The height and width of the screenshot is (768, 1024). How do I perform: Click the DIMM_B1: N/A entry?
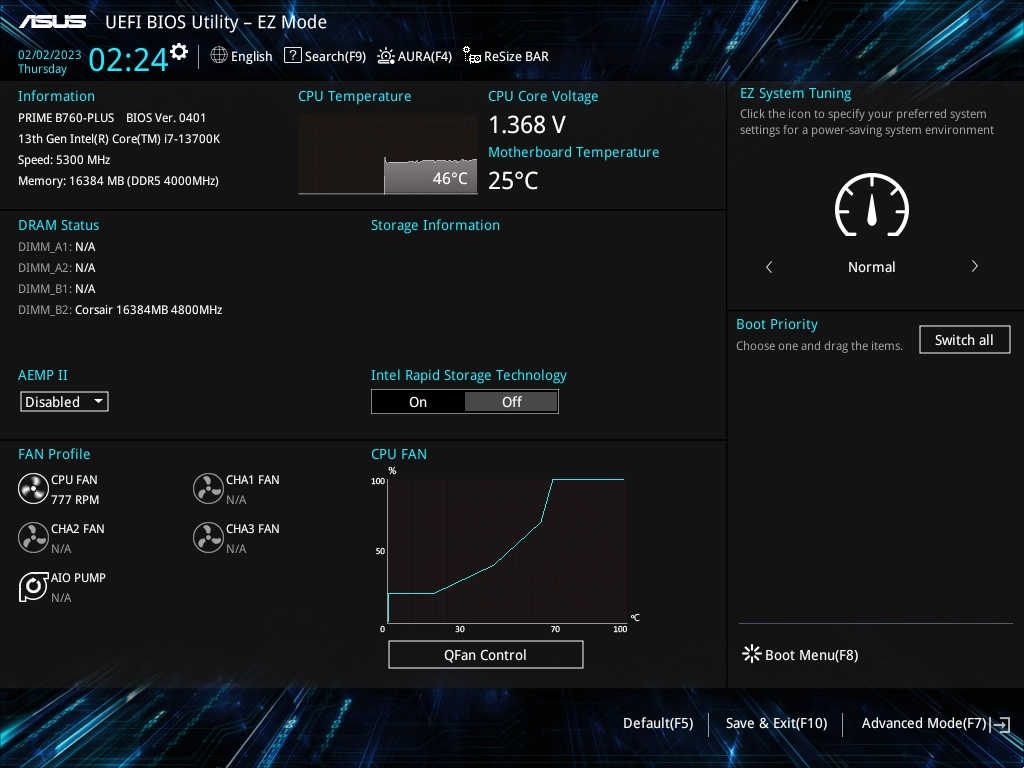coord(57,289)
